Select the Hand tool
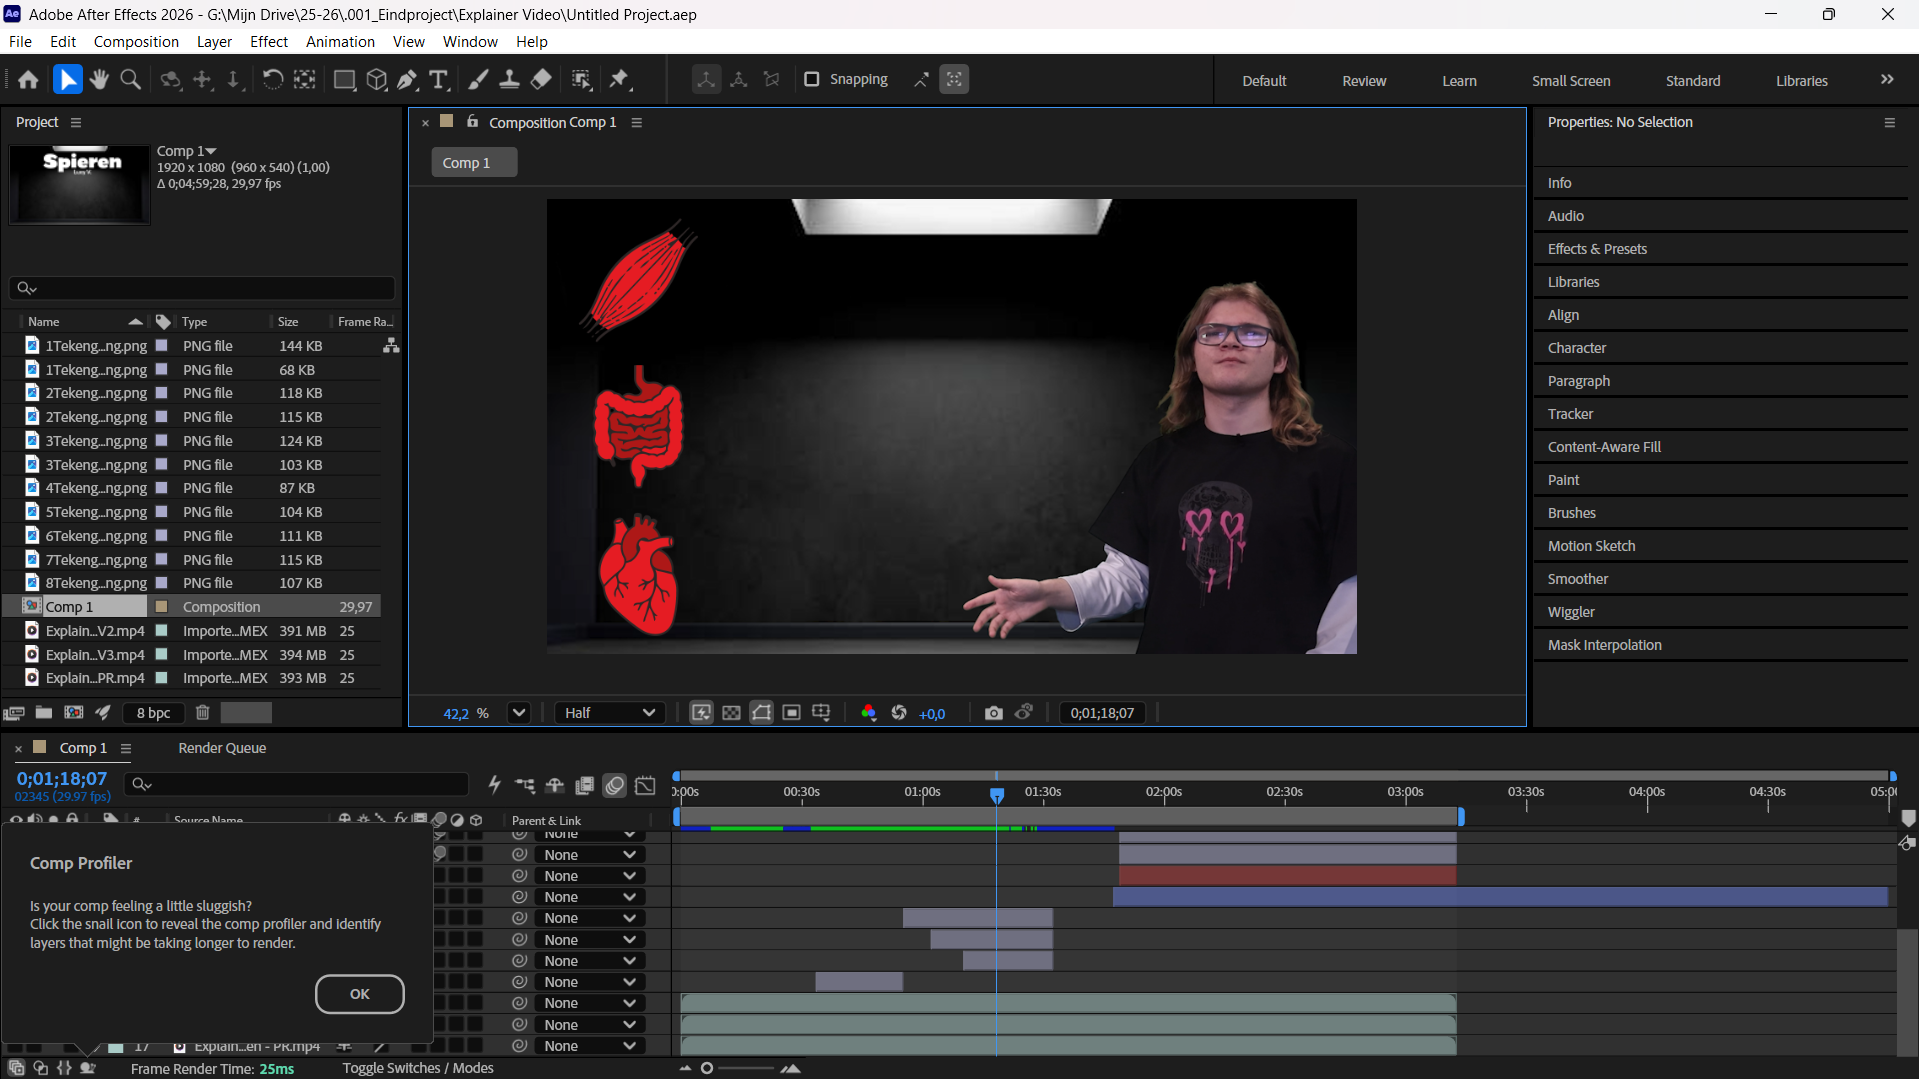Screen dimensions: 1919x1079 click(x=99, y=80)
